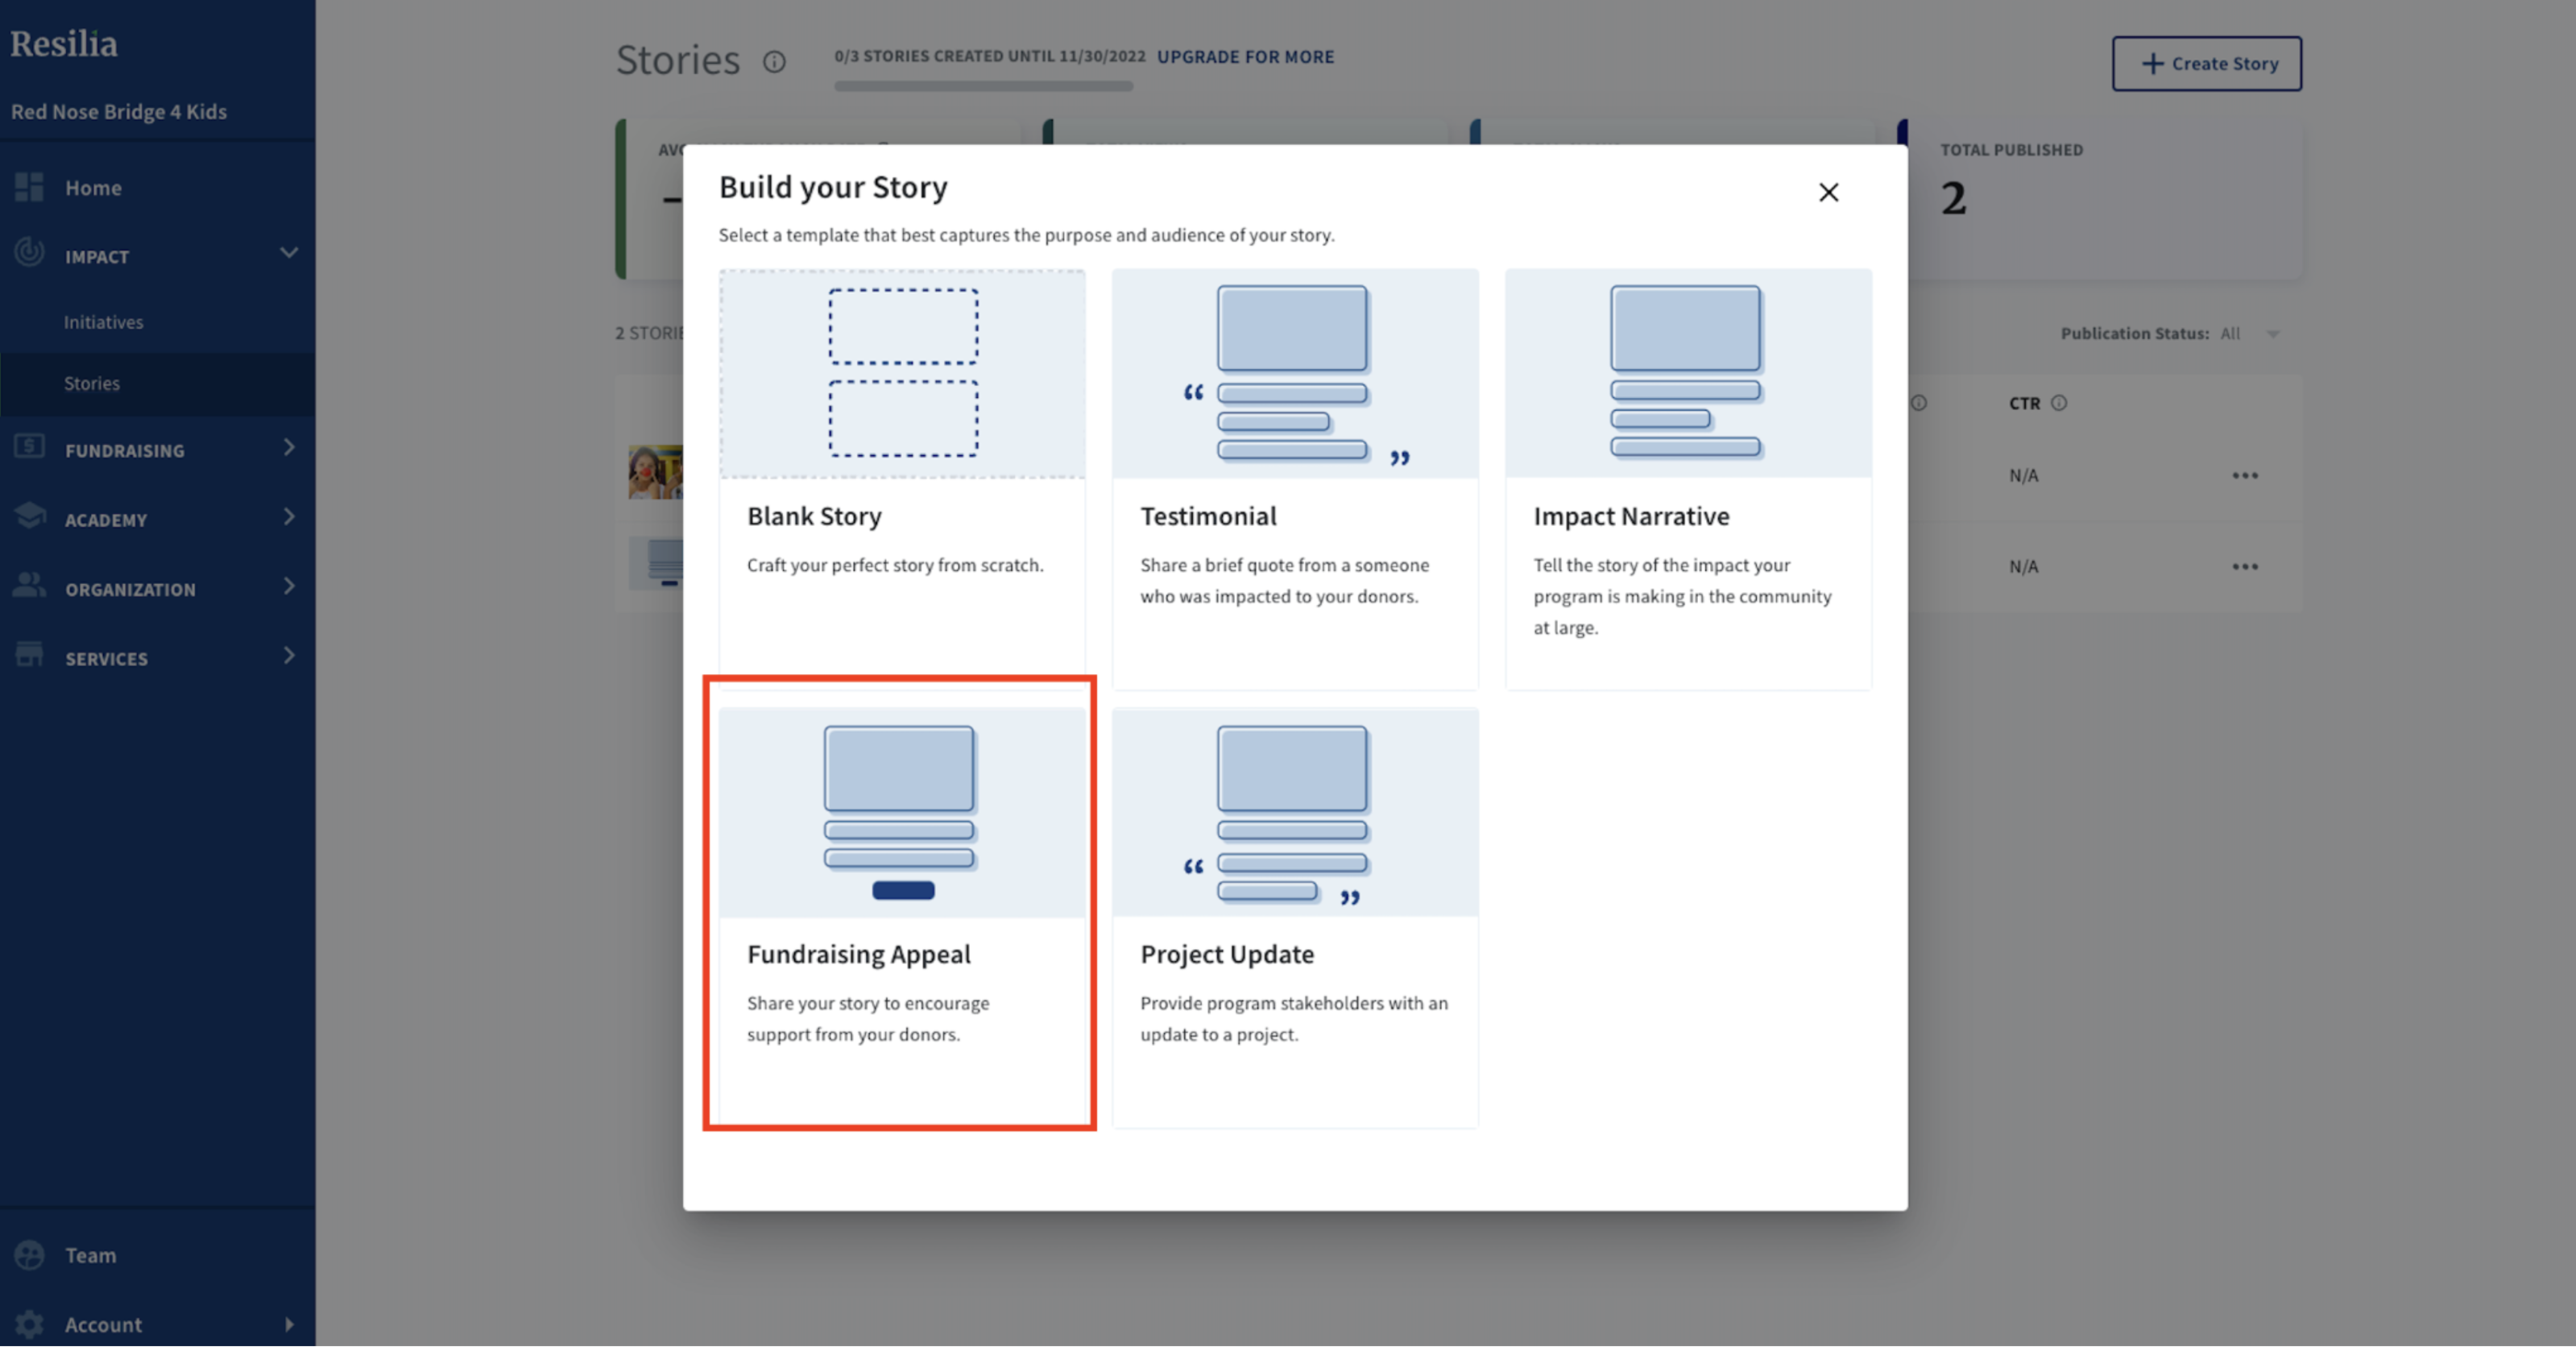The image size is (2576, 1347).
Task: Select the Blank Story template icon
Action: click(901, 373)
